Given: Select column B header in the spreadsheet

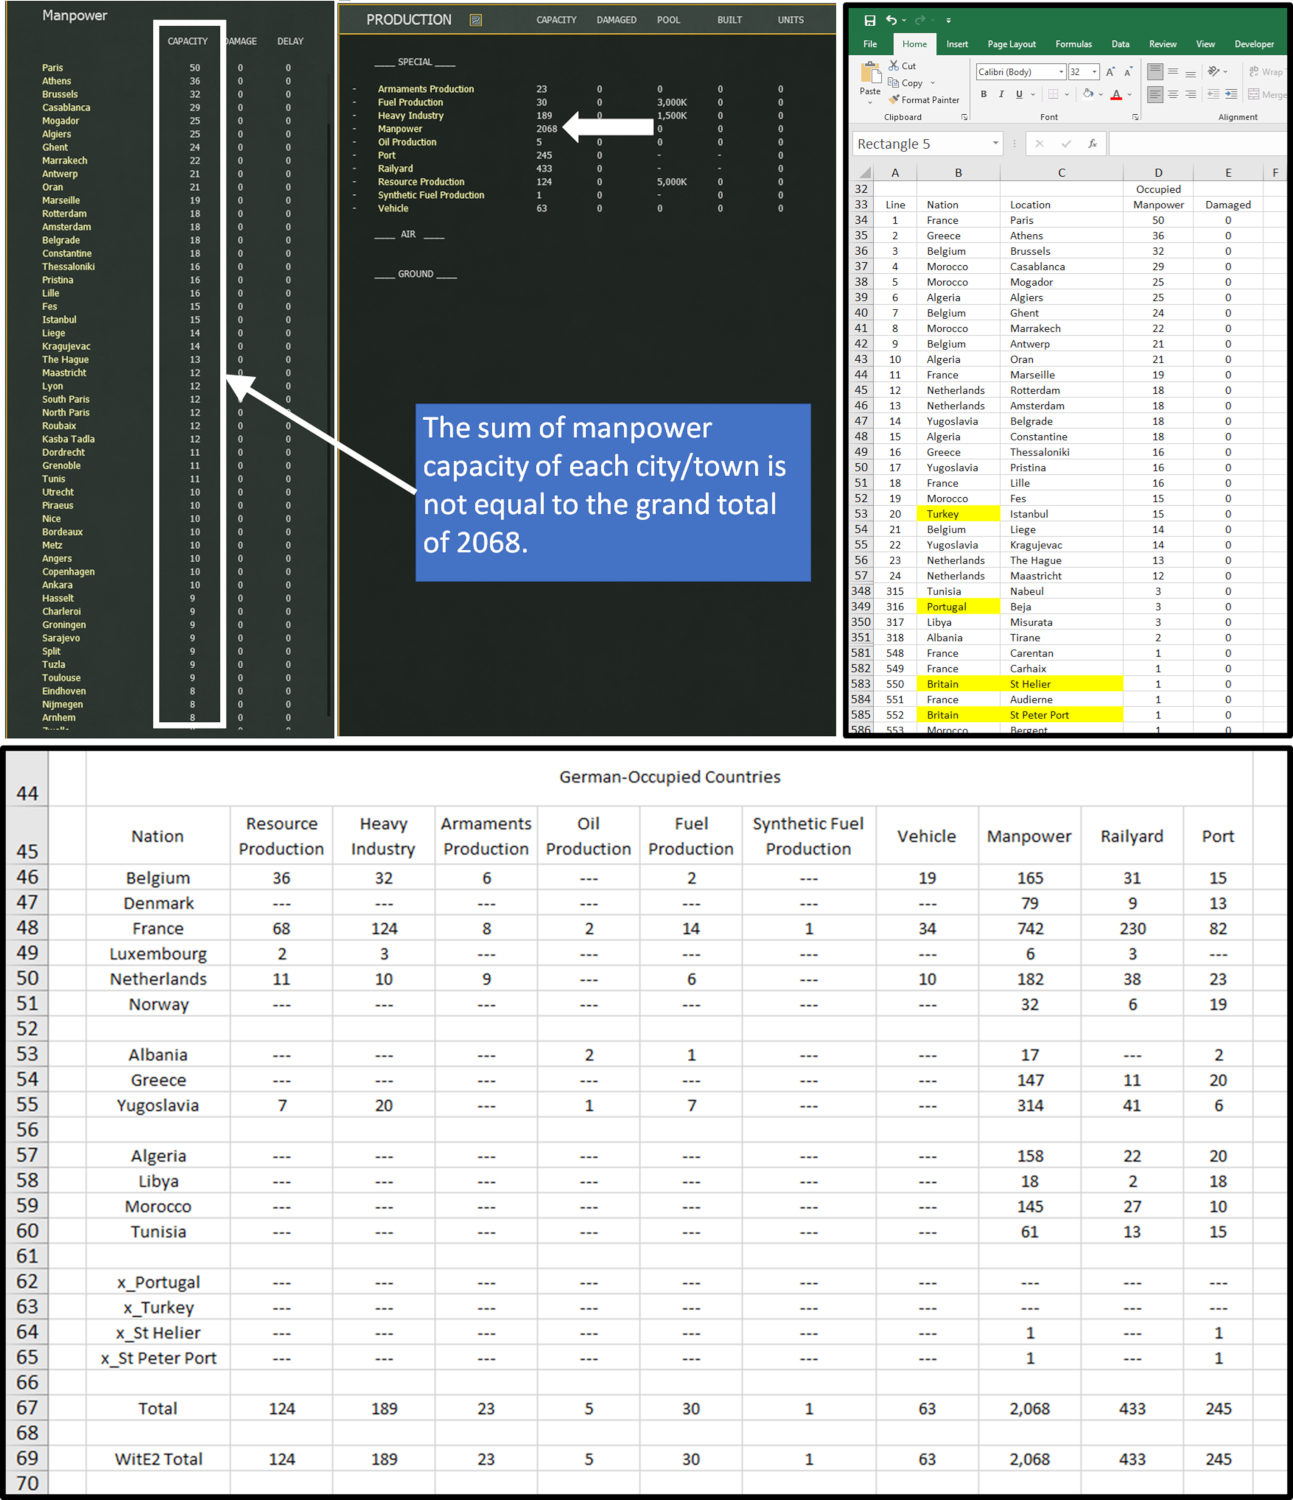Looking at the screenshot, I should (958, 173).
